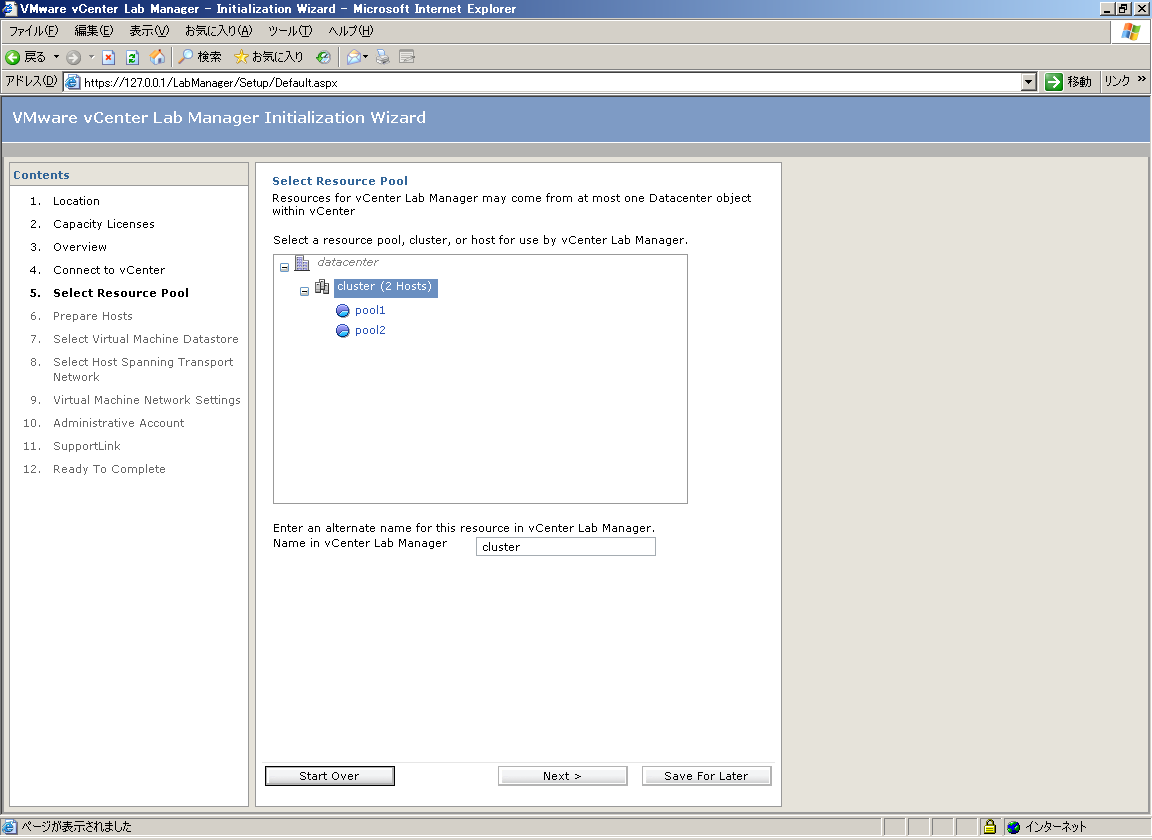Click the Name in vCenter Lab Manager field
The image size is (1152, 840).
(566, 547)
